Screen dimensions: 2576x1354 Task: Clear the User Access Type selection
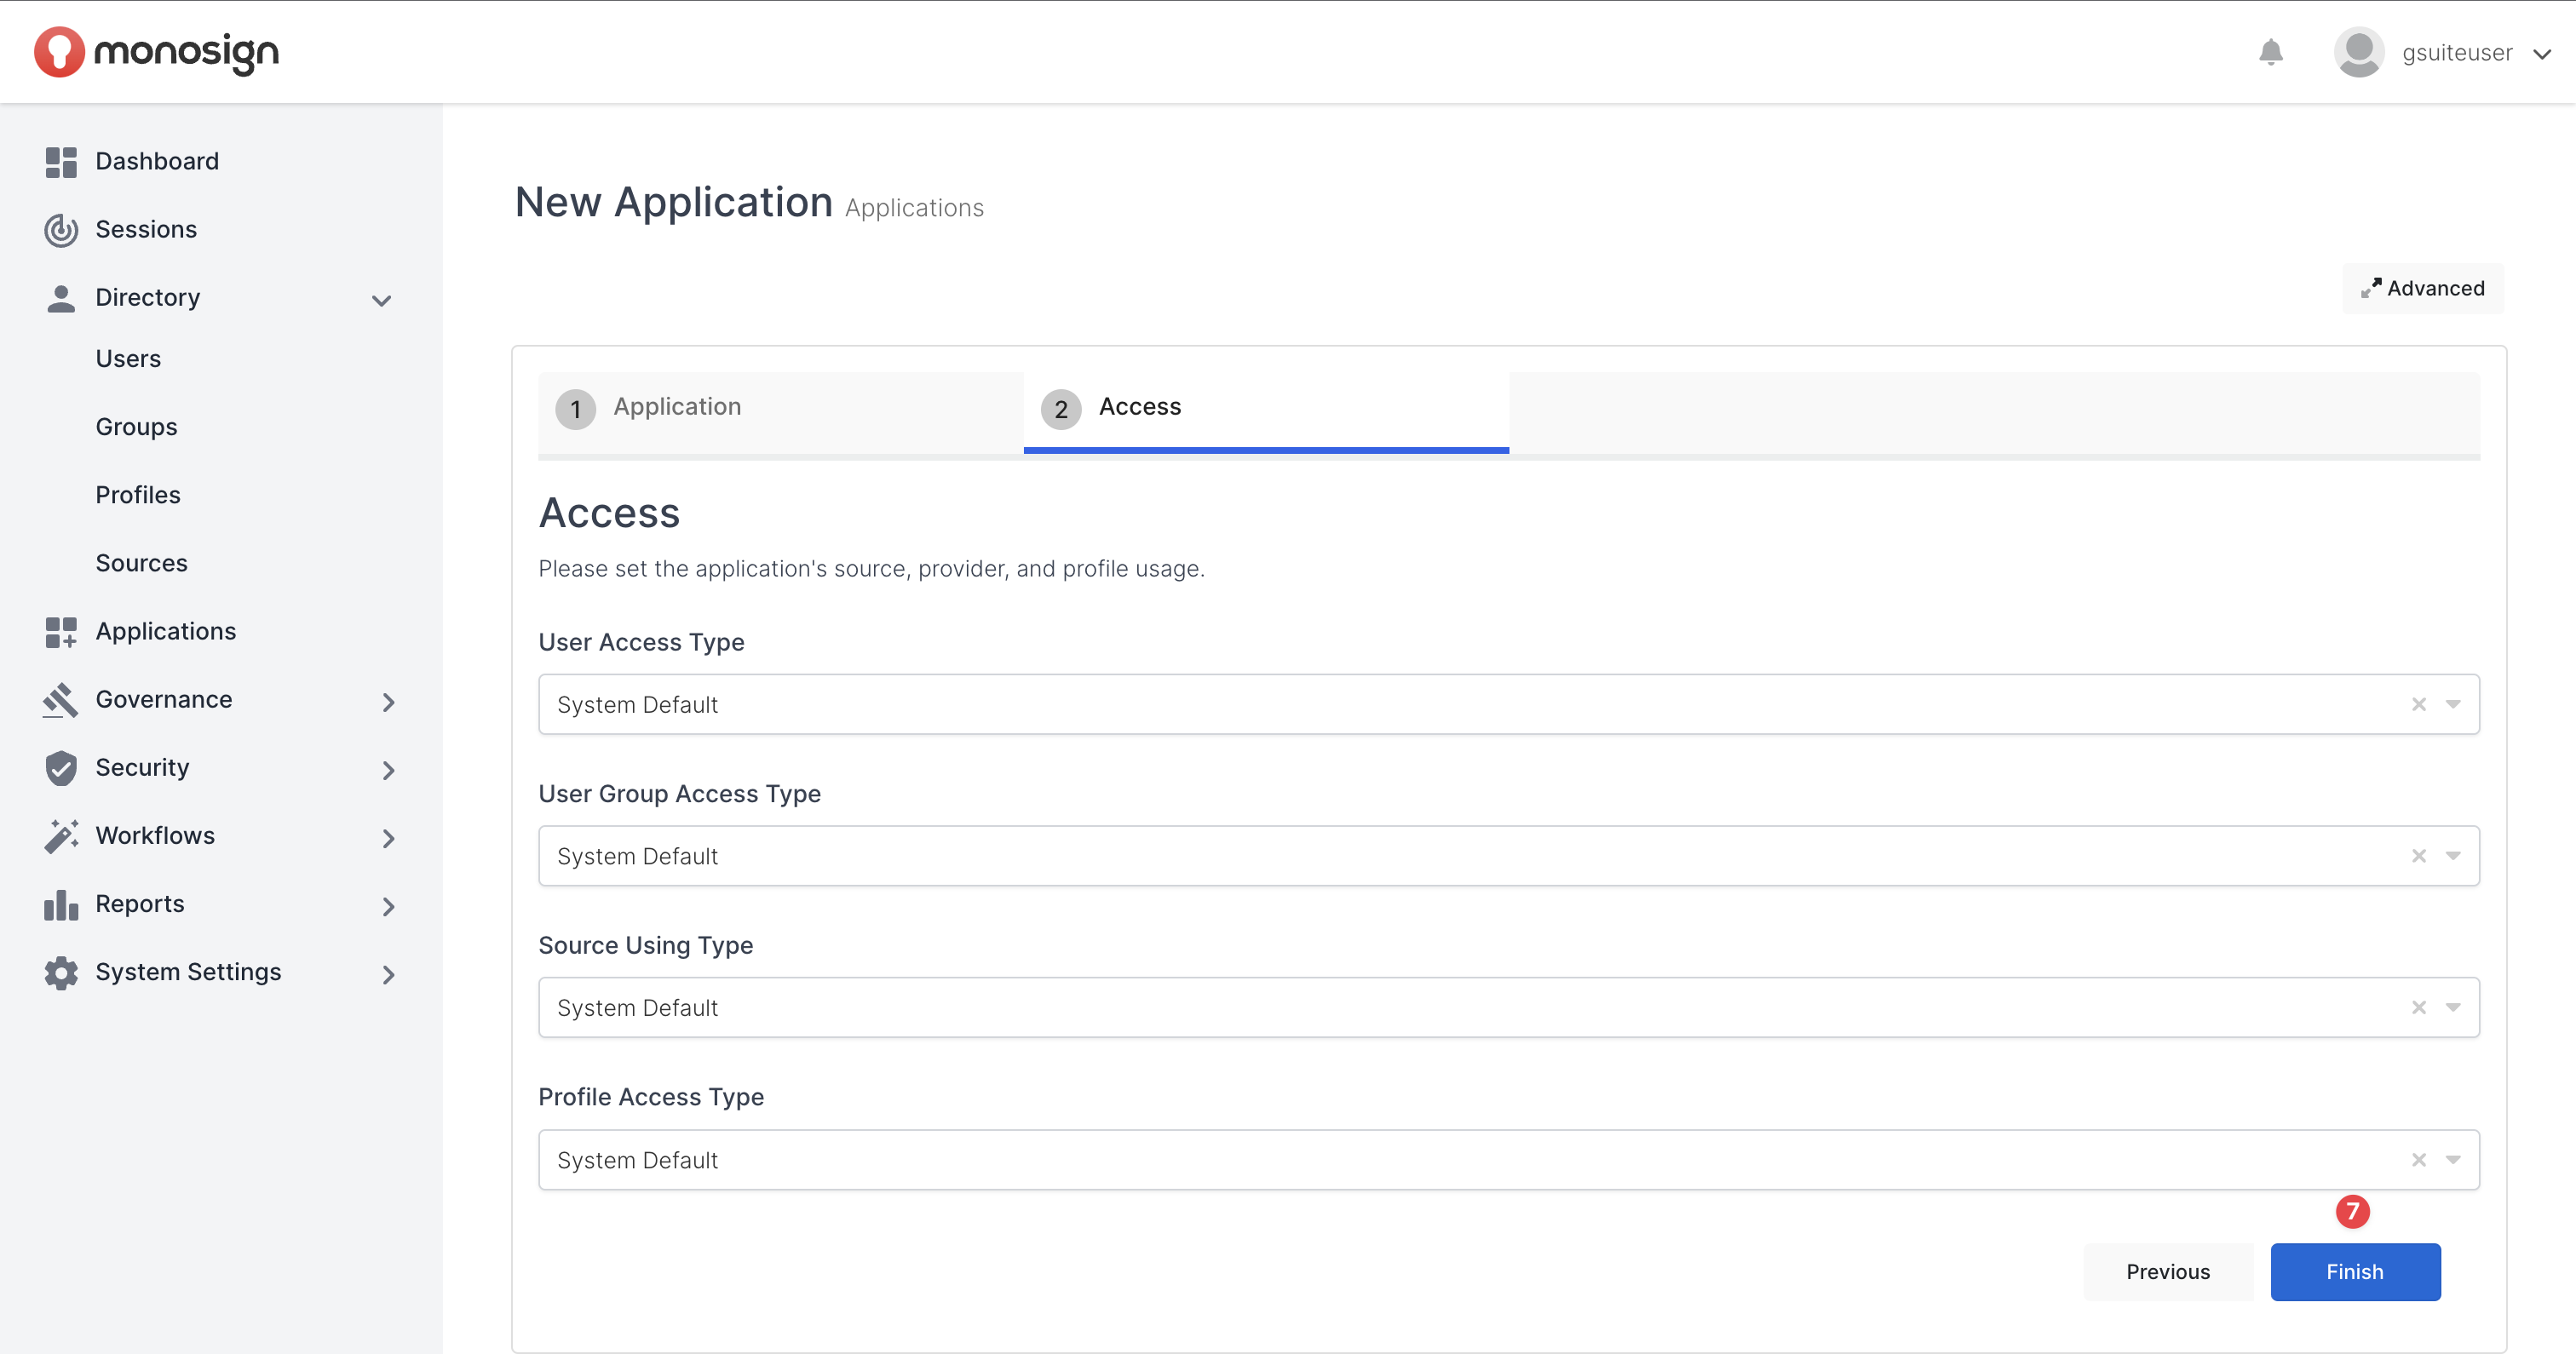pos(2418,704)
